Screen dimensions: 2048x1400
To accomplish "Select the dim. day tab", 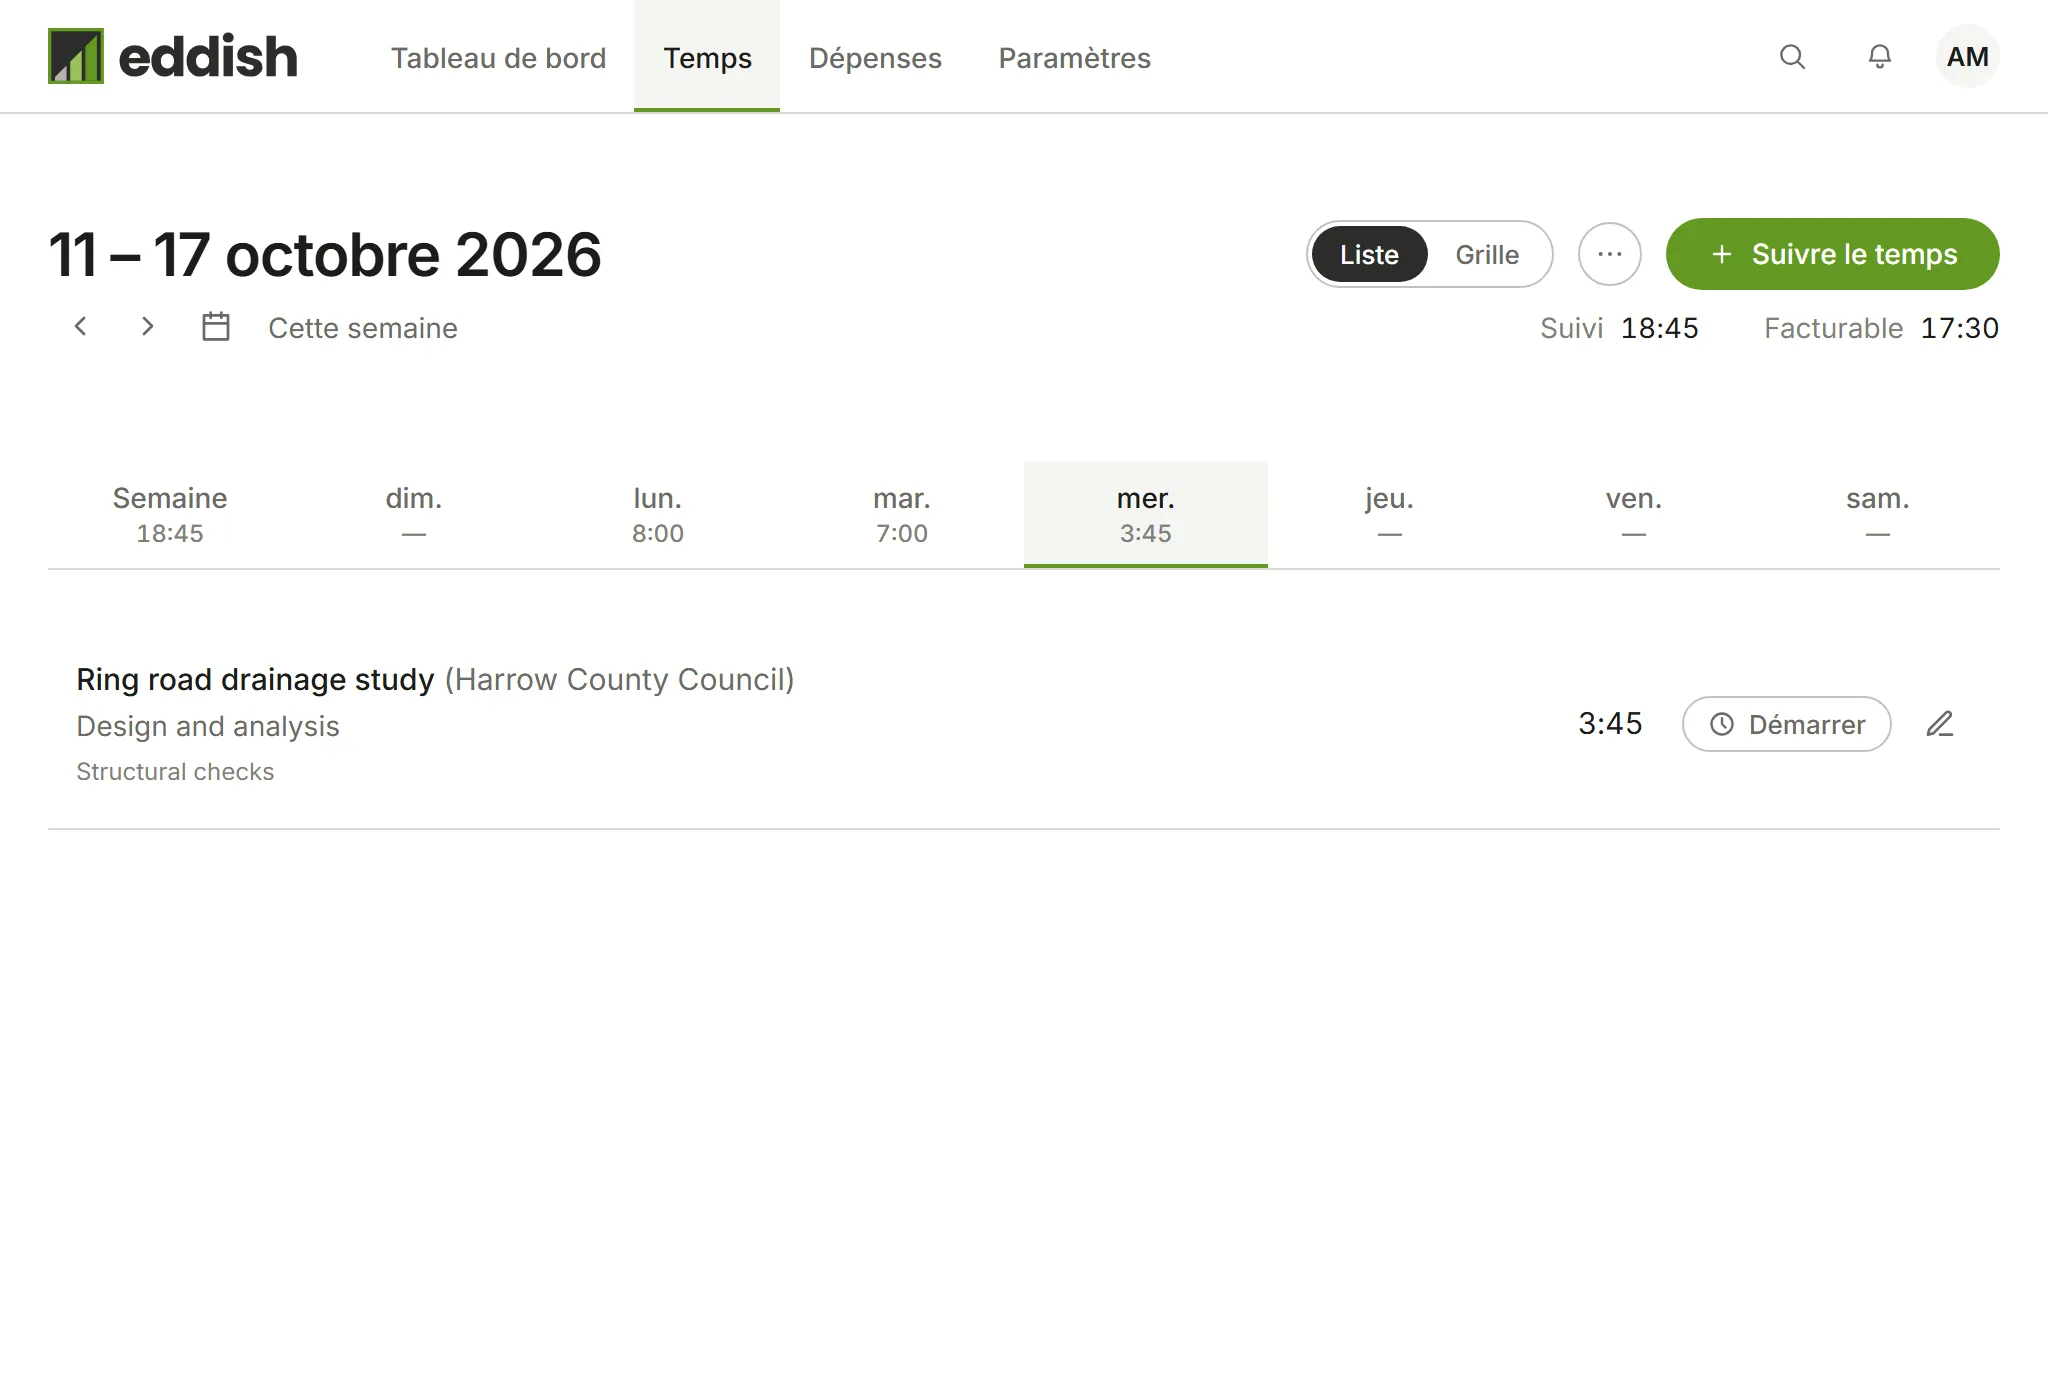I will pos(414,514).
